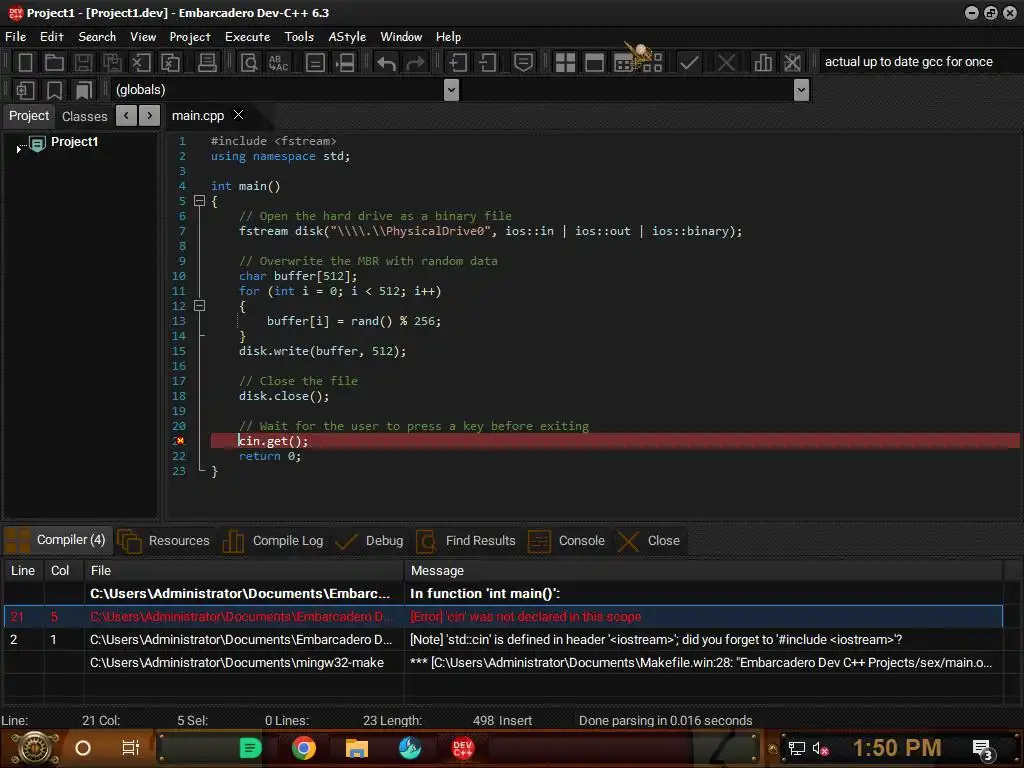The width and height of the screenshot is (1024, 768).
Task: Switch to the Compile Log tab
Action: 274,541
